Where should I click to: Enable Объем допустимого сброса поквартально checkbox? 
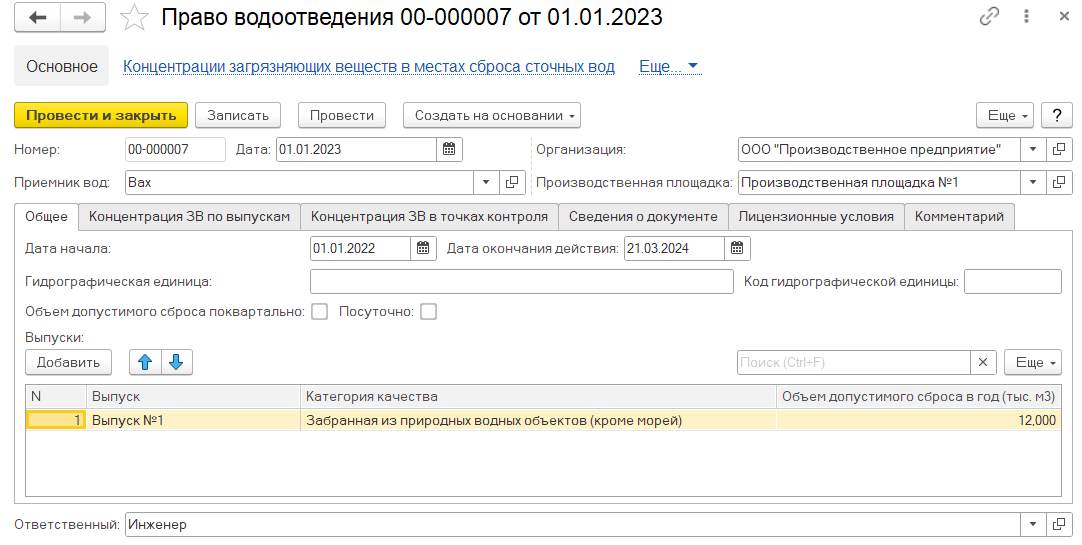pos(320,312)
